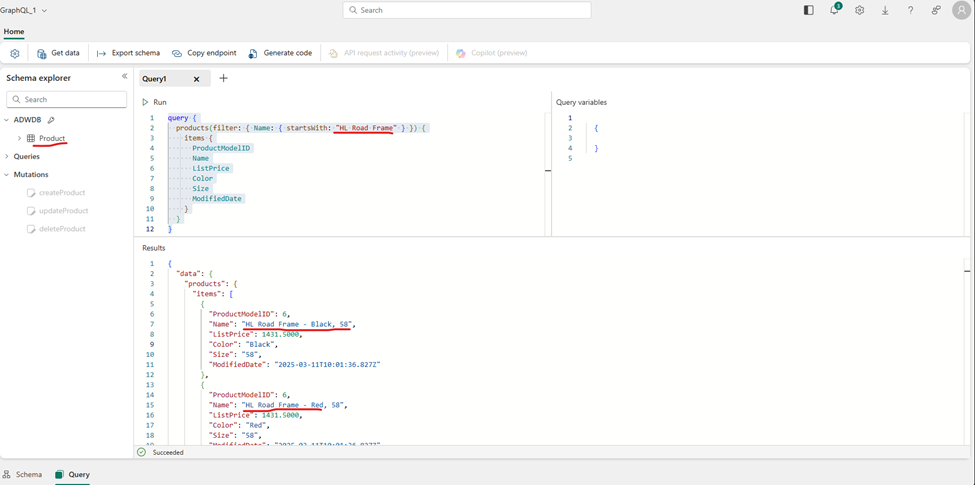Collapse the Mutations section

[x=7, y=175]
